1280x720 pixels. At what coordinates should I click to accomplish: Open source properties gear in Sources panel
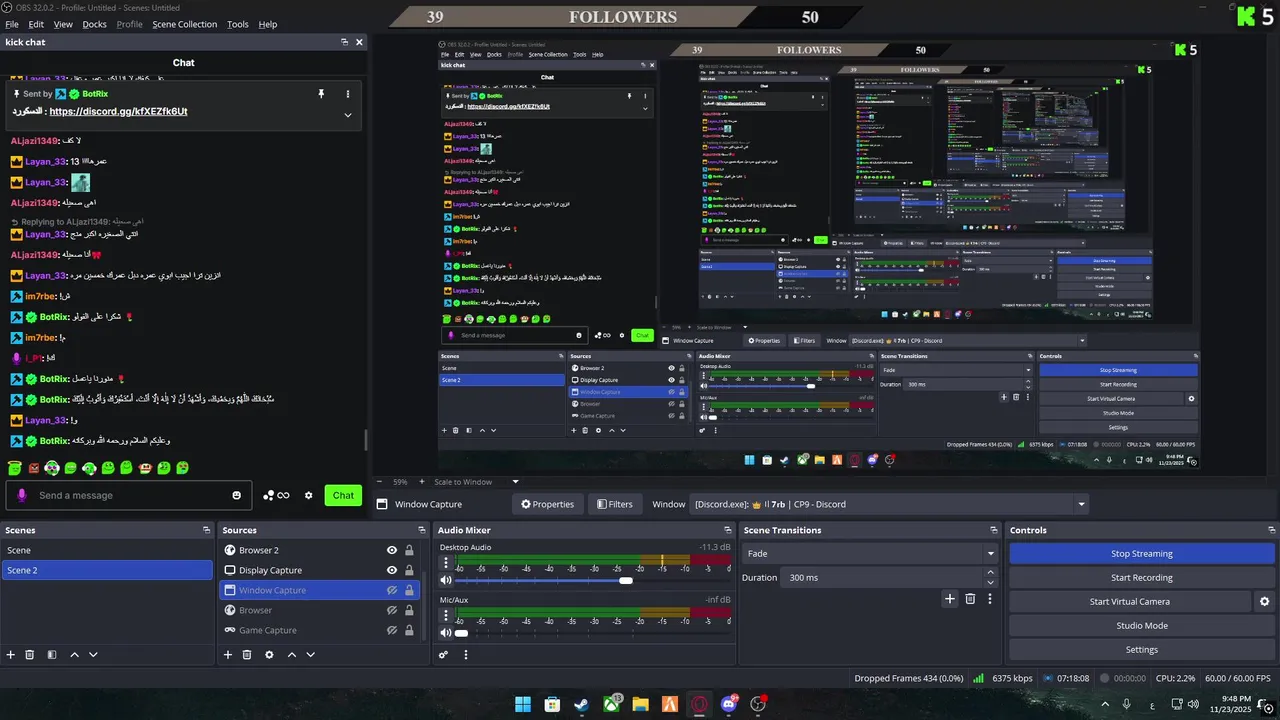[x=269, y=655]
